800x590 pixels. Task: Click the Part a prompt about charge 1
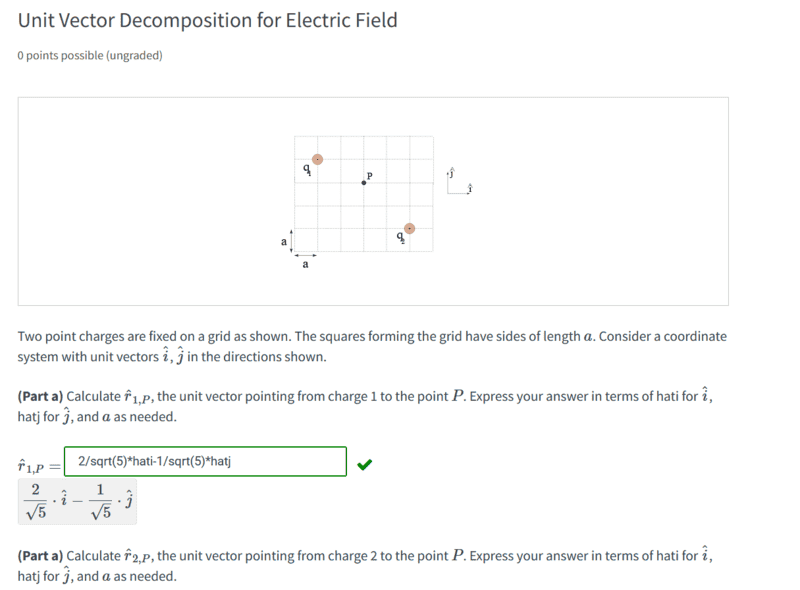point(365,405)
